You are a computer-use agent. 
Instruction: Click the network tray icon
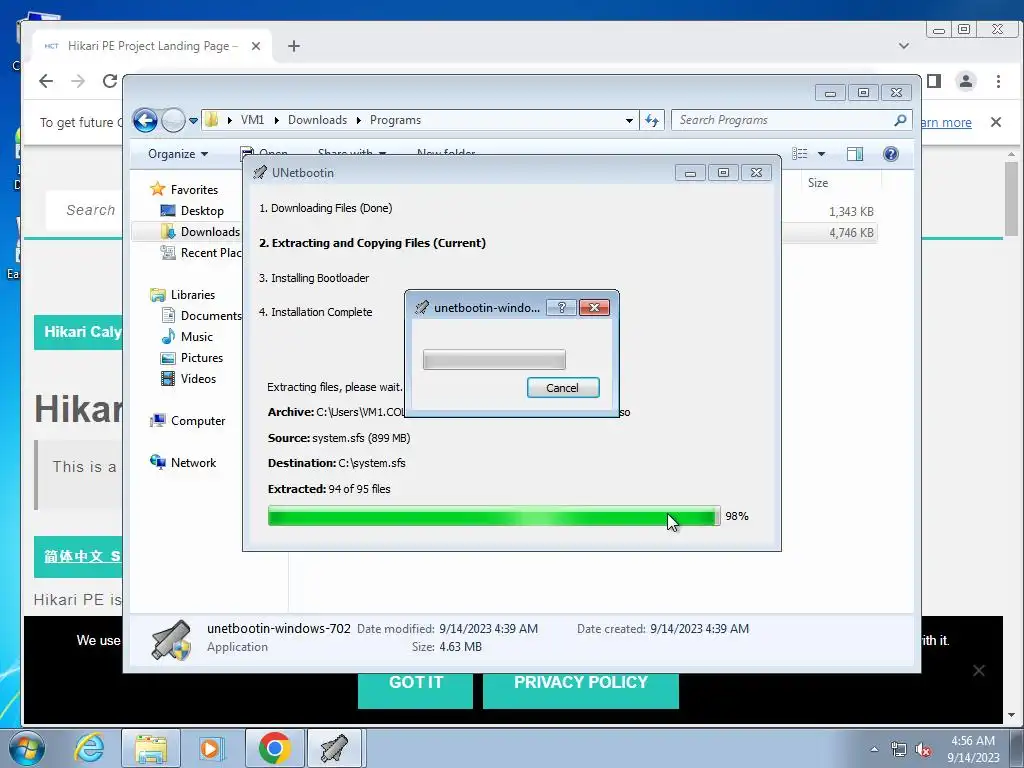pyautogui.click(x=899, y=750)
